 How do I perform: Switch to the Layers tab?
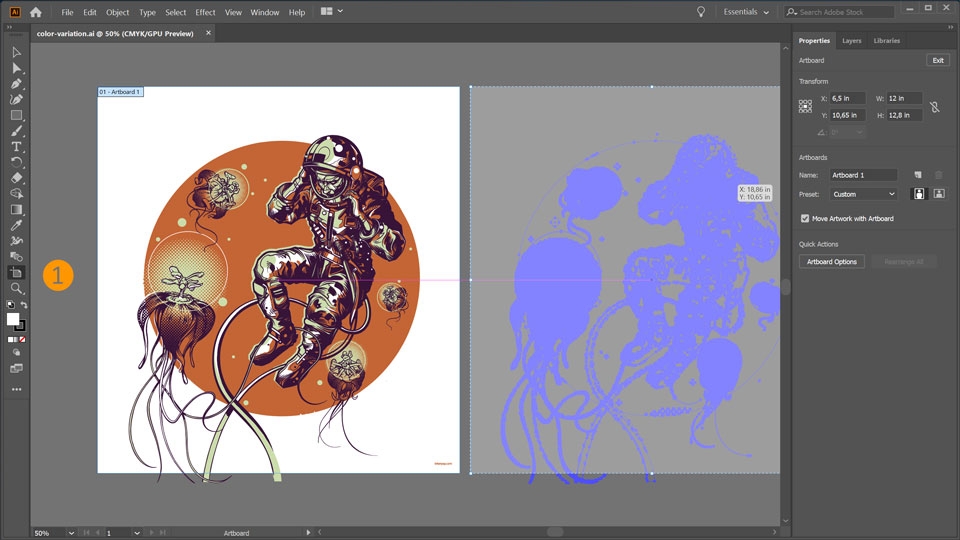pos(852,40)
